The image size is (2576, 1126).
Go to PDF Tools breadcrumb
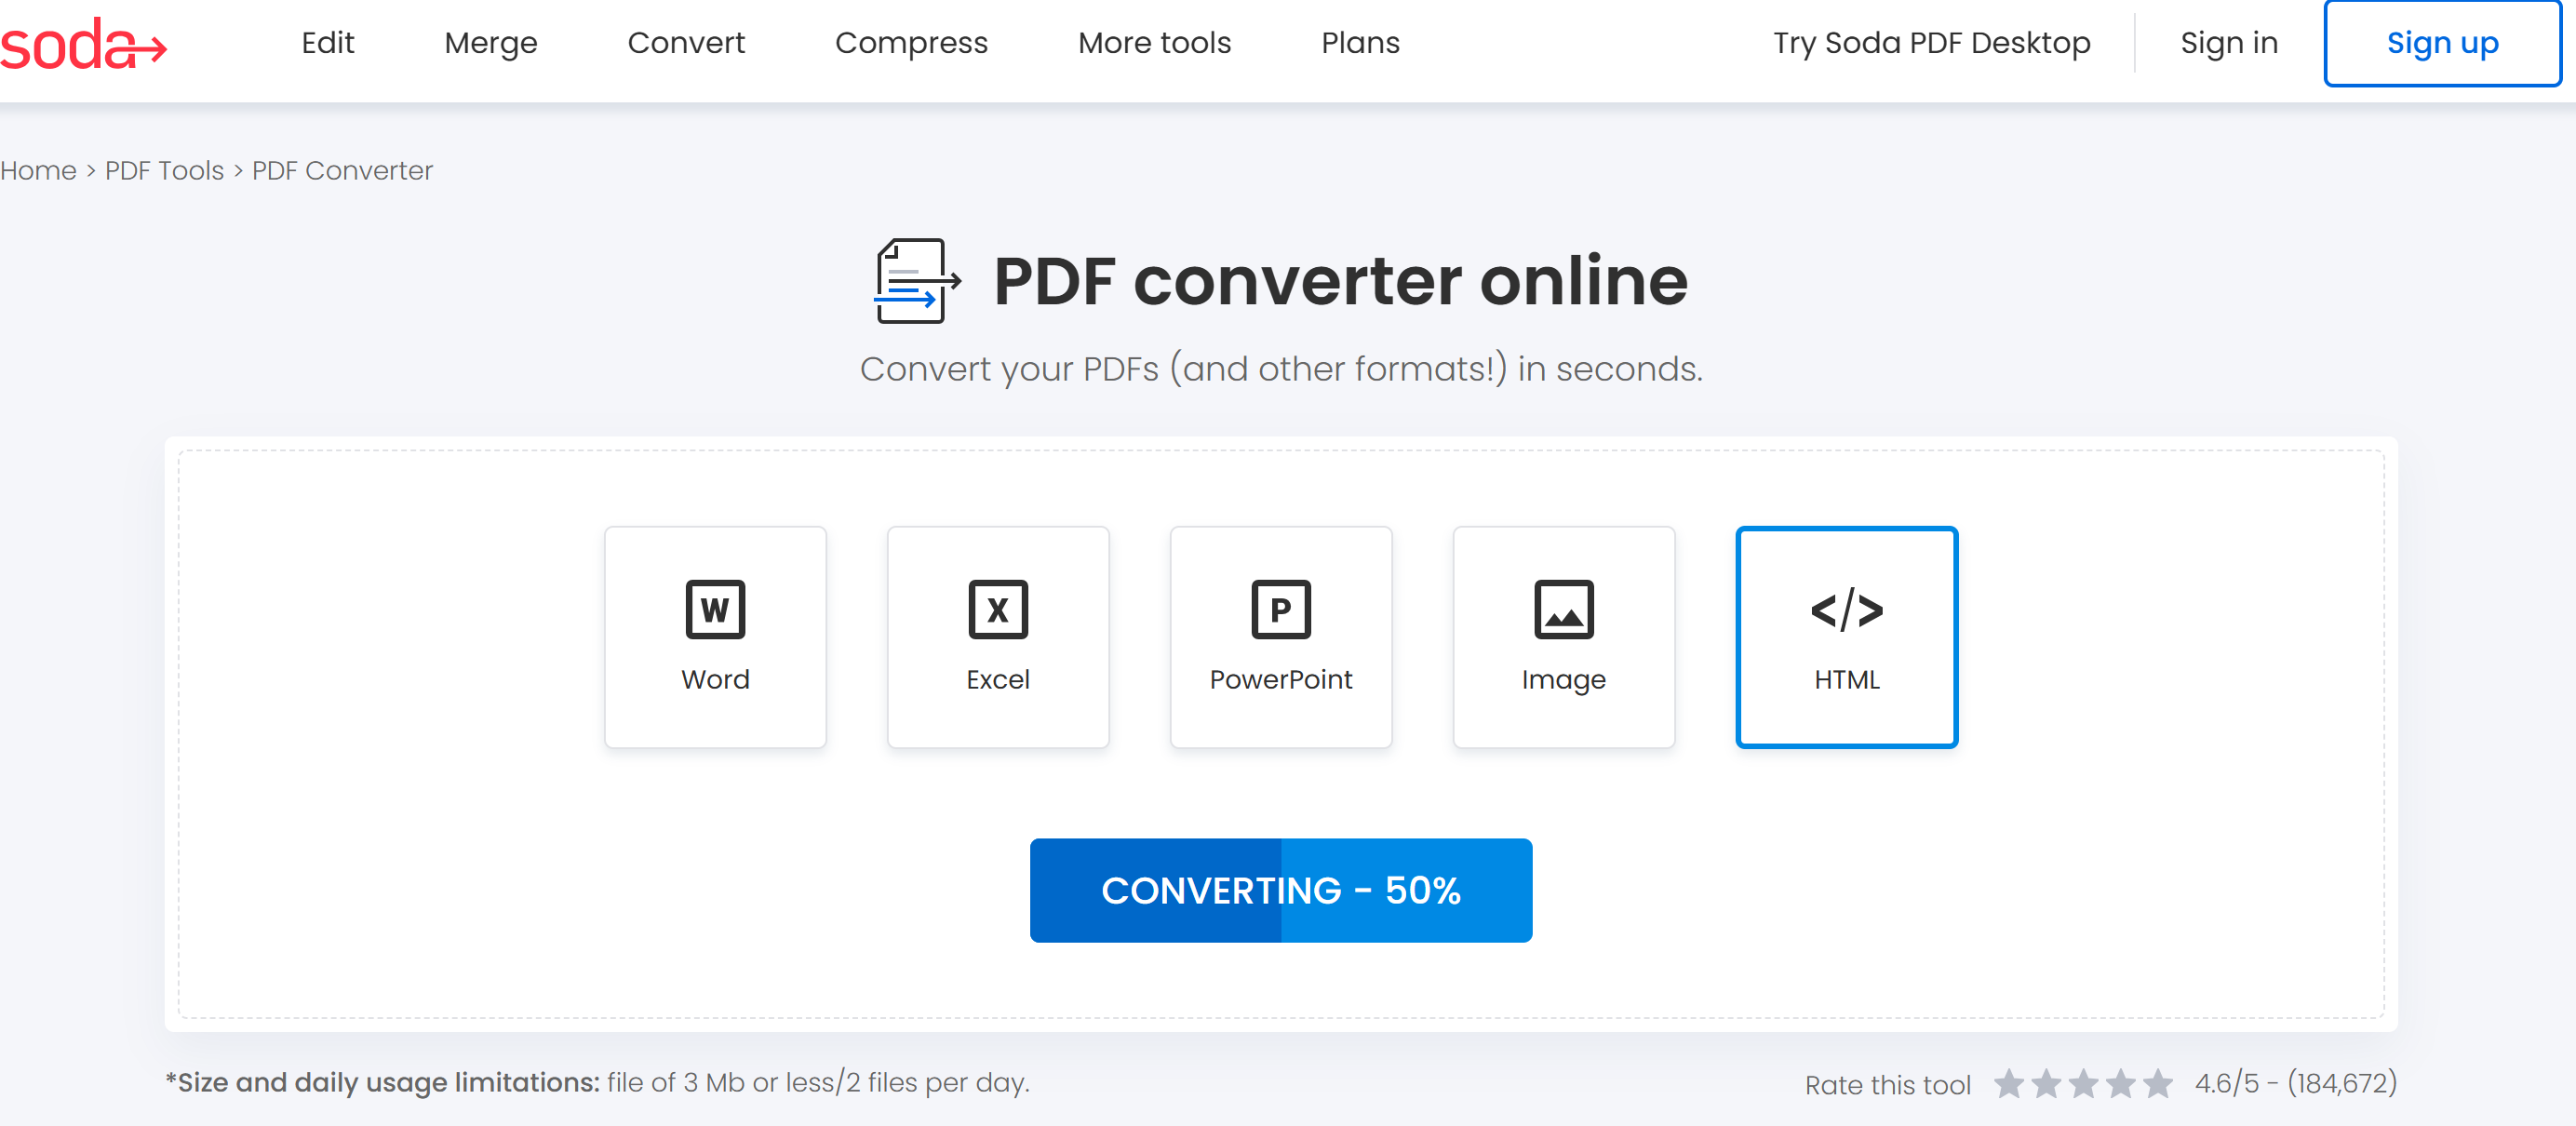click(164, 171)
